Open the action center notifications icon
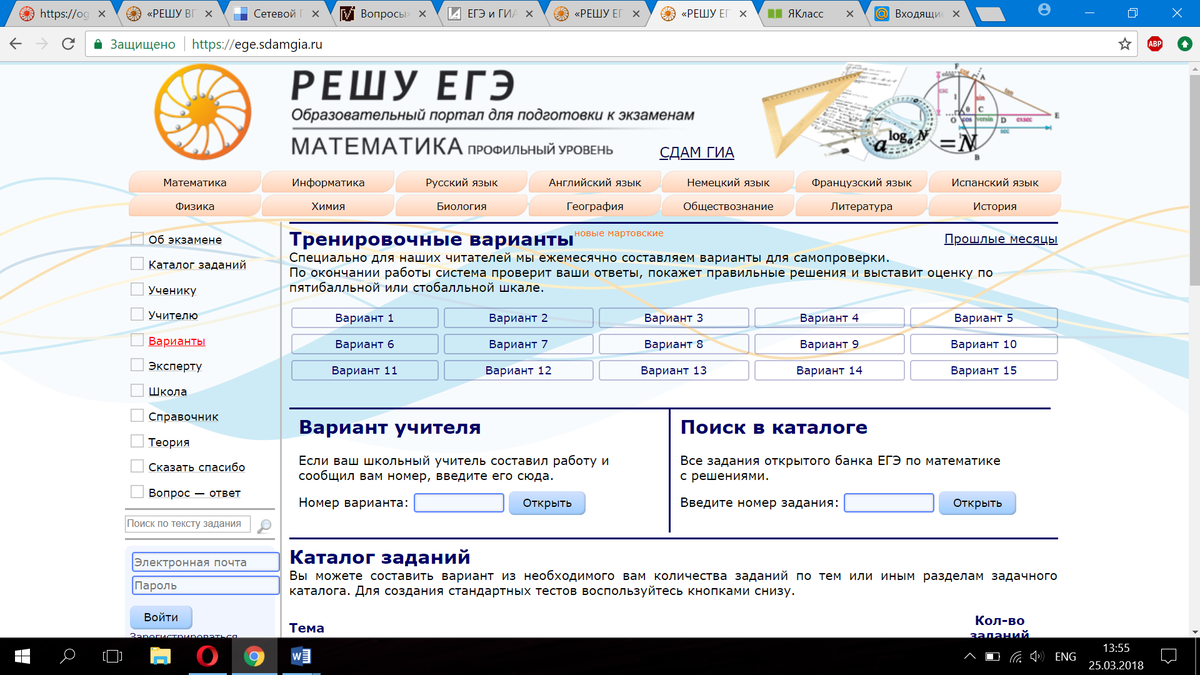1200x675 pixels. tap(1168, 656)
